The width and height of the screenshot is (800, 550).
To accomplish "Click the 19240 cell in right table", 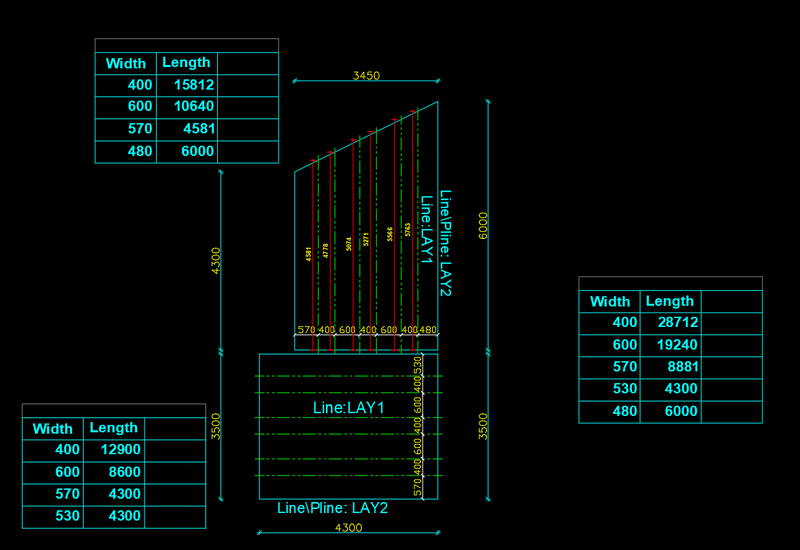I will [670, 345].
